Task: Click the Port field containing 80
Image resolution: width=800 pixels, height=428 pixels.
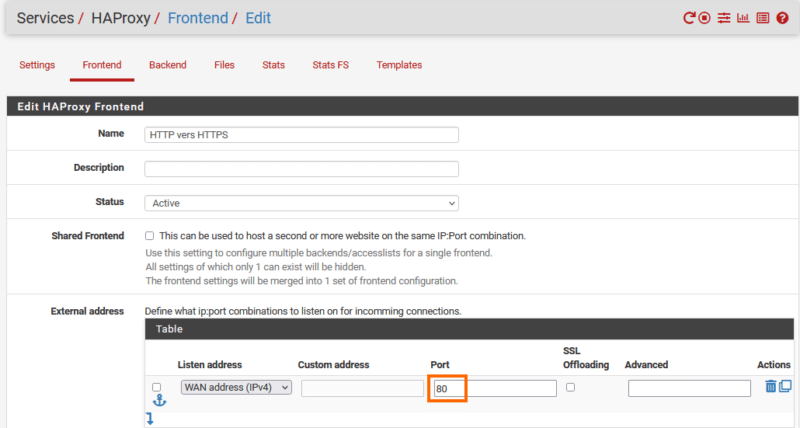Action: coord(495,388)
